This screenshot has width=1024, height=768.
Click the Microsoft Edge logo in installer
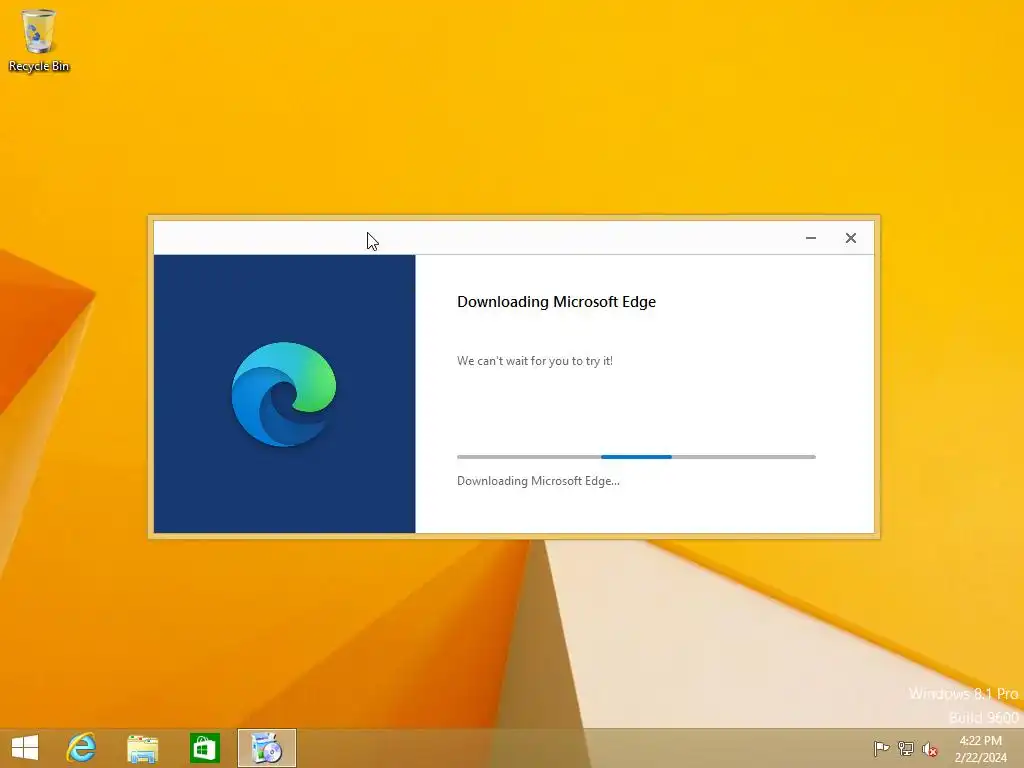[284, 394]
